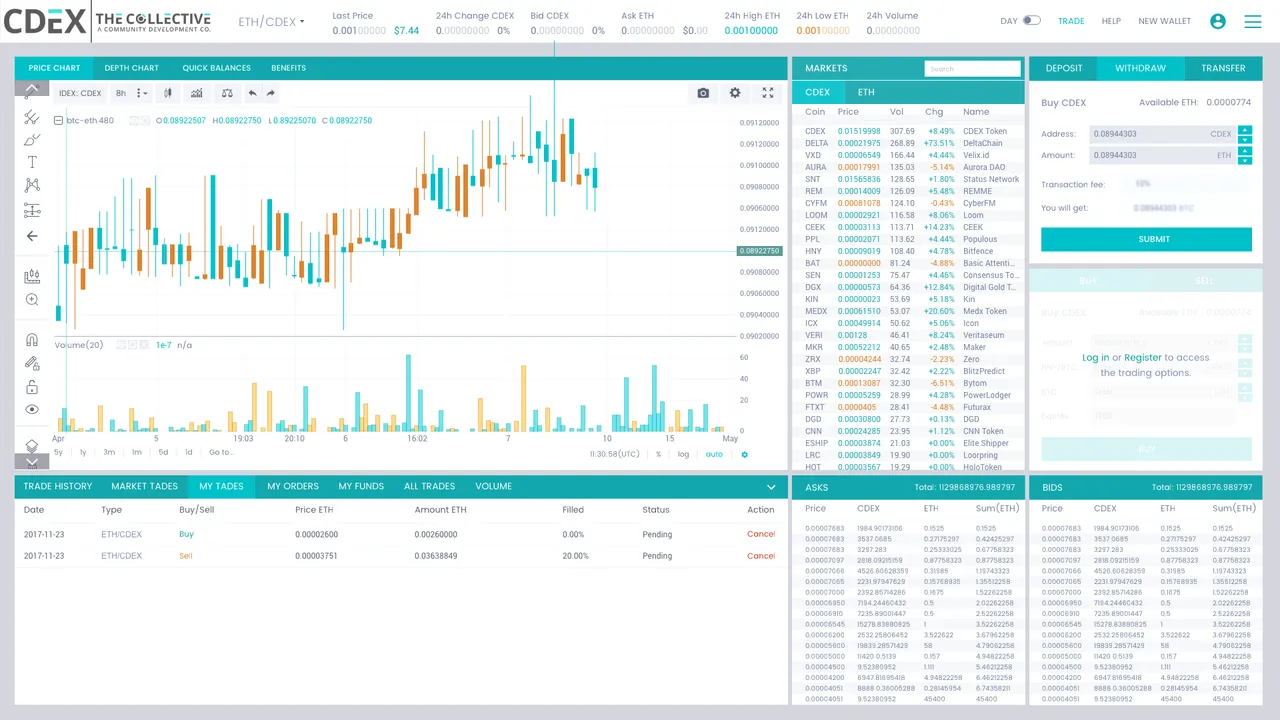The height and width of the screenshot is (720, 1280).
Task: Switch to the Deposit tab
Action: 1064,68
